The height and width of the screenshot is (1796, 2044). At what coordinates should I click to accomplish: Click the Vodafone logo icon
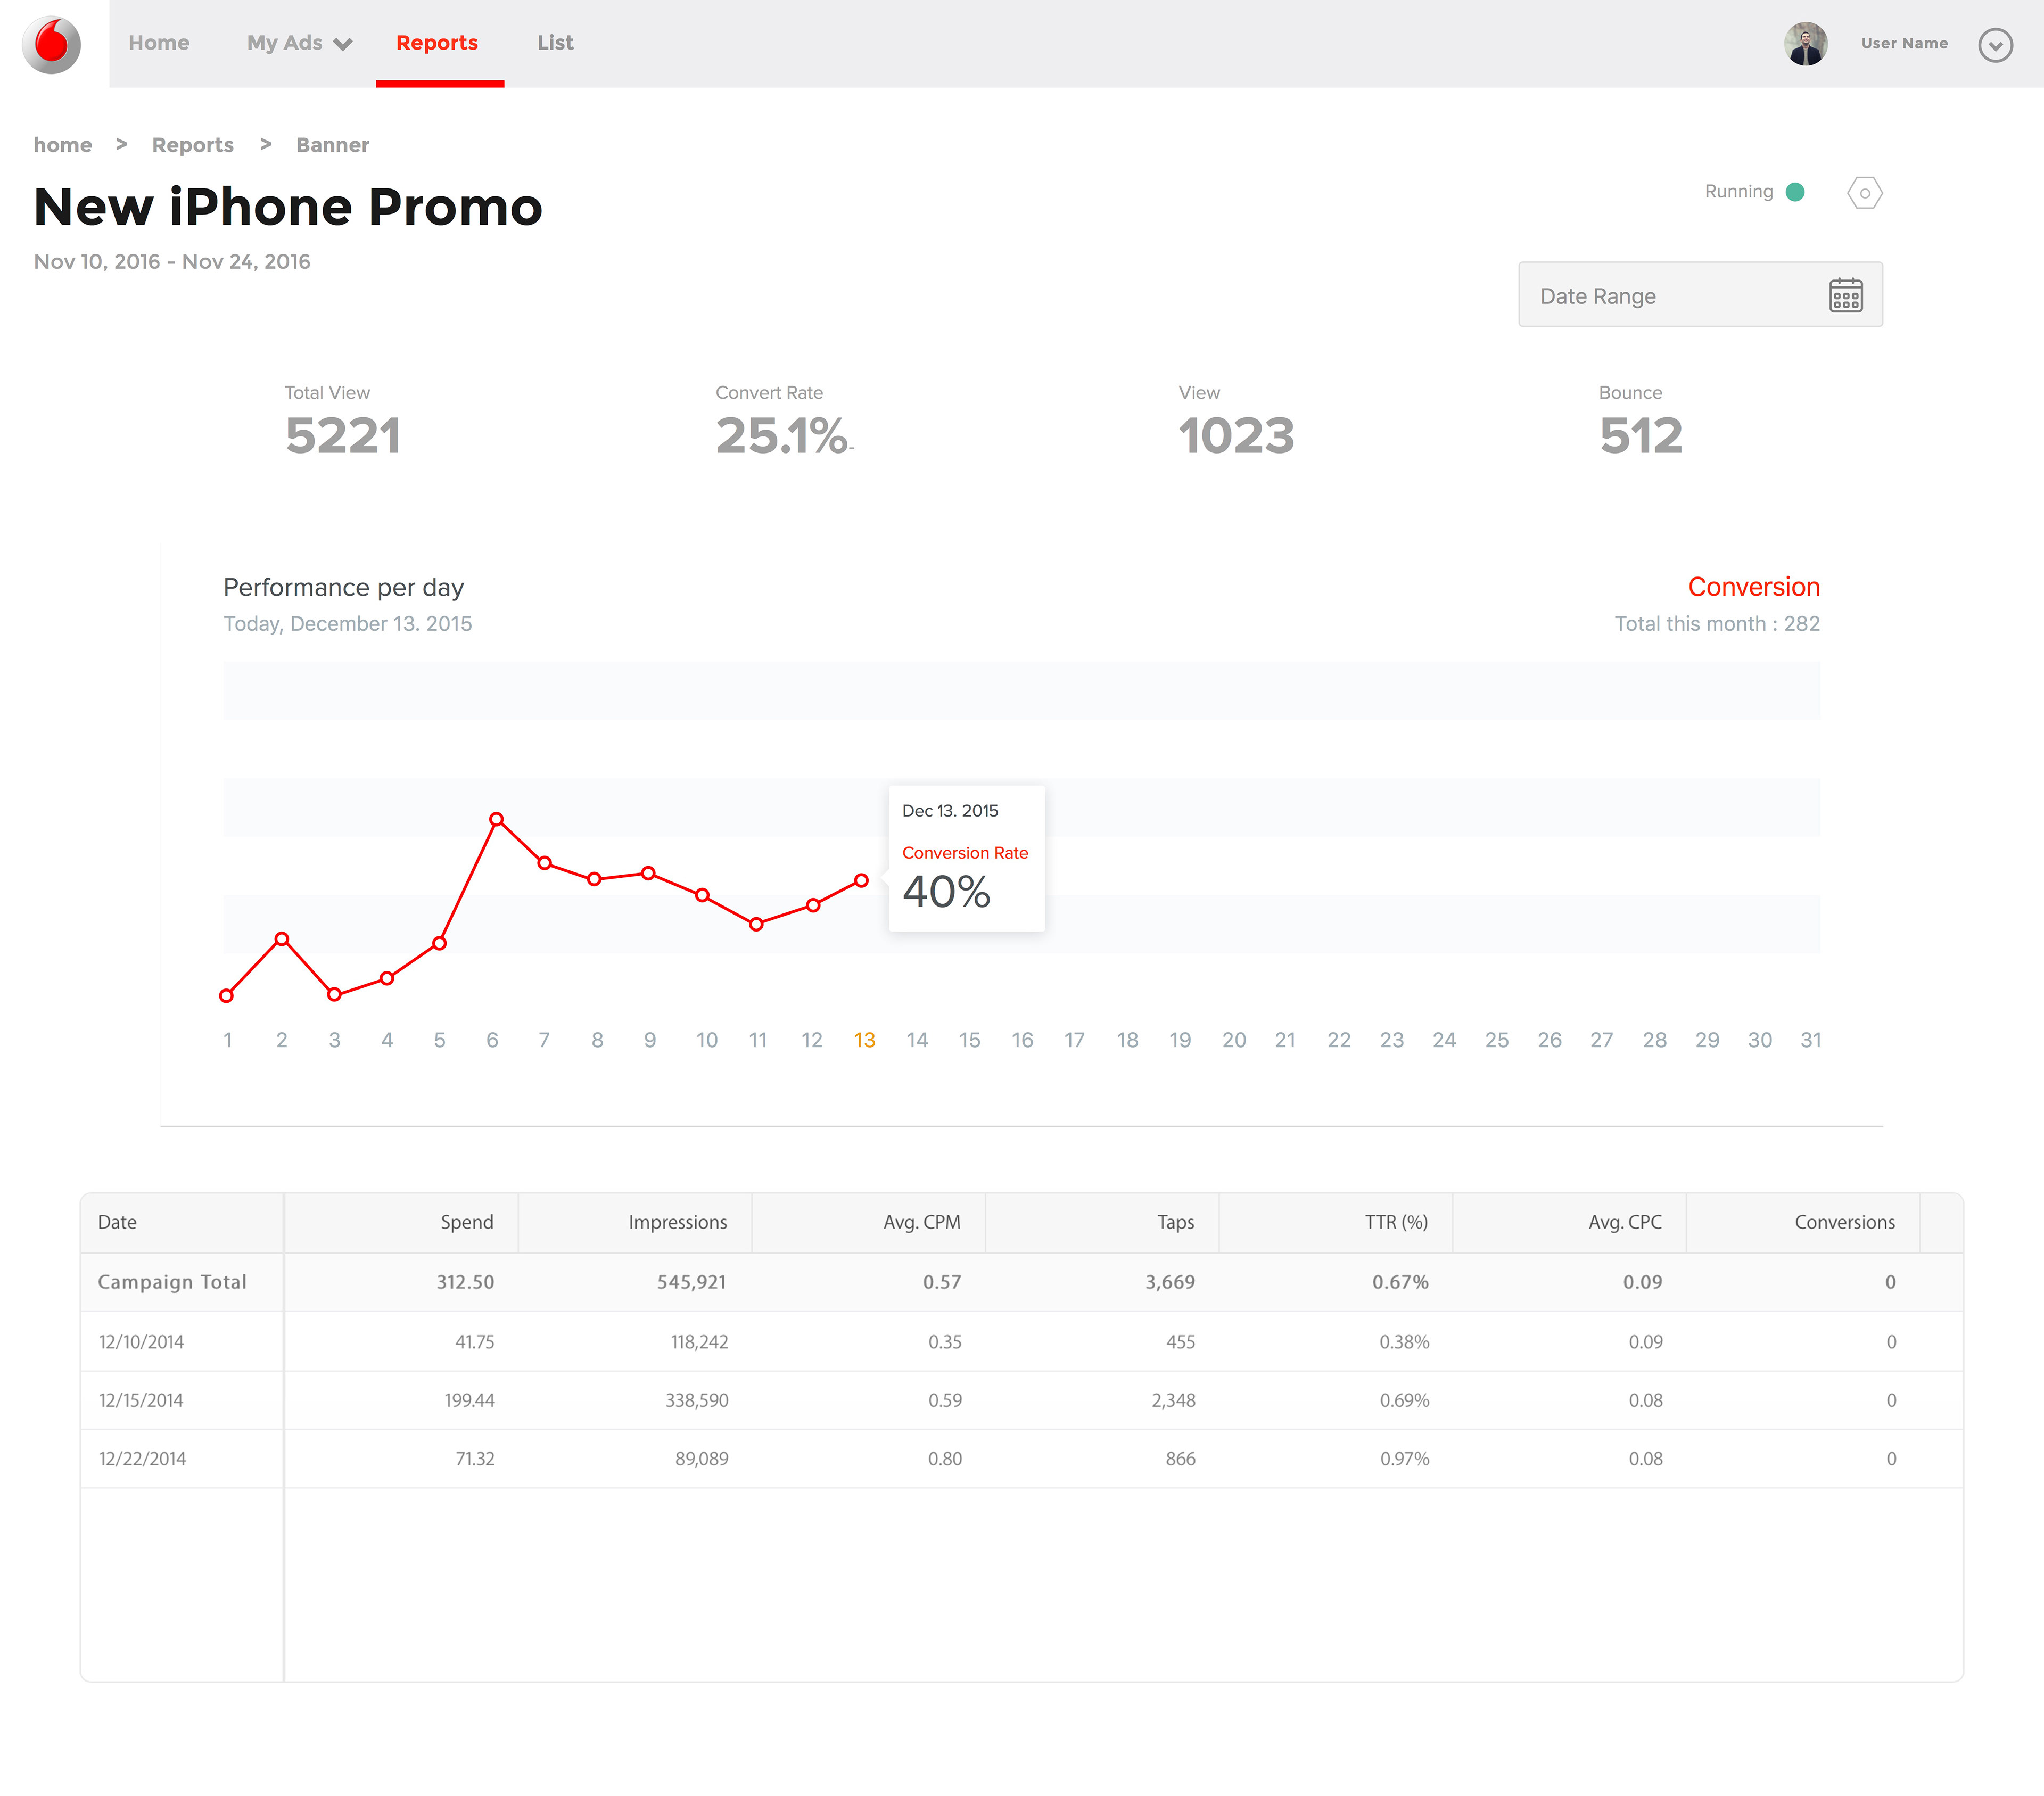pyautogui.click(x=51, y=44)
